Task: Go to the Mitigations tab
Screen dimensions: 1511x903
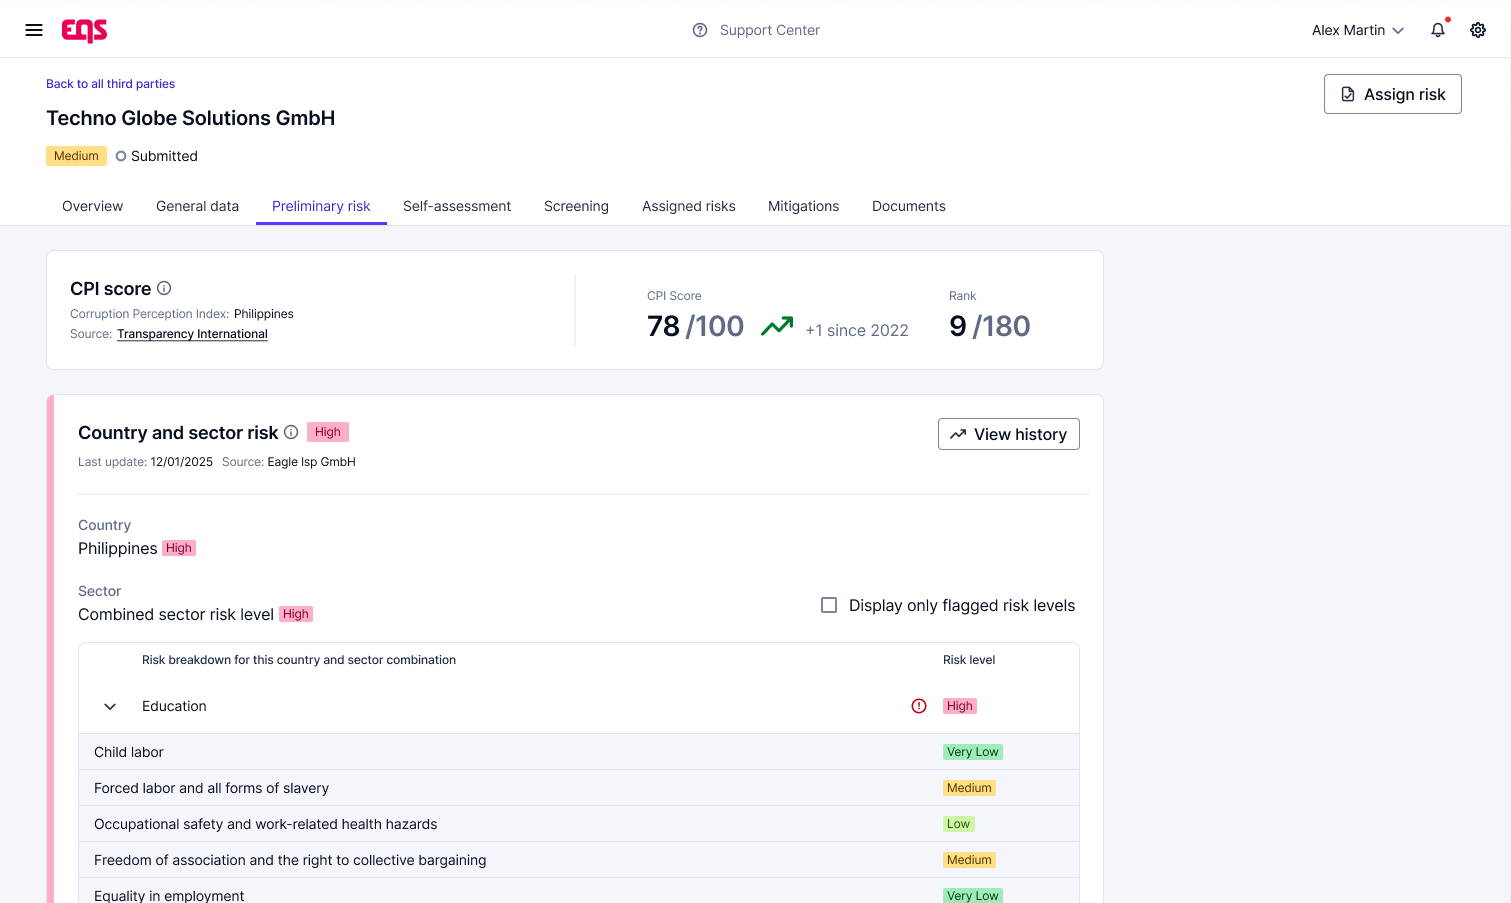Action: (x=803, y=206)
